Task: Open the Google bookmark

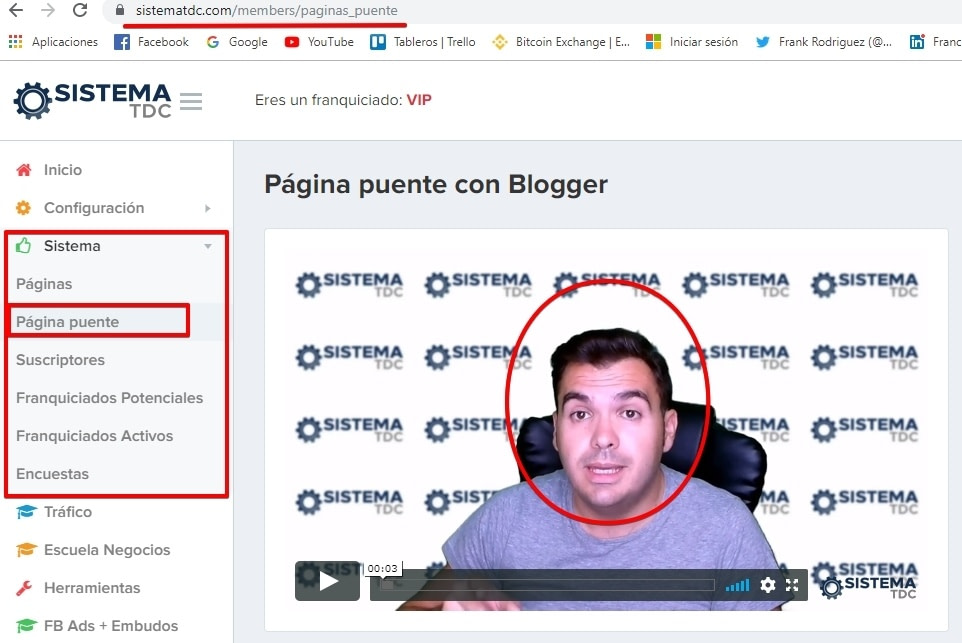Action: [237, 42]
